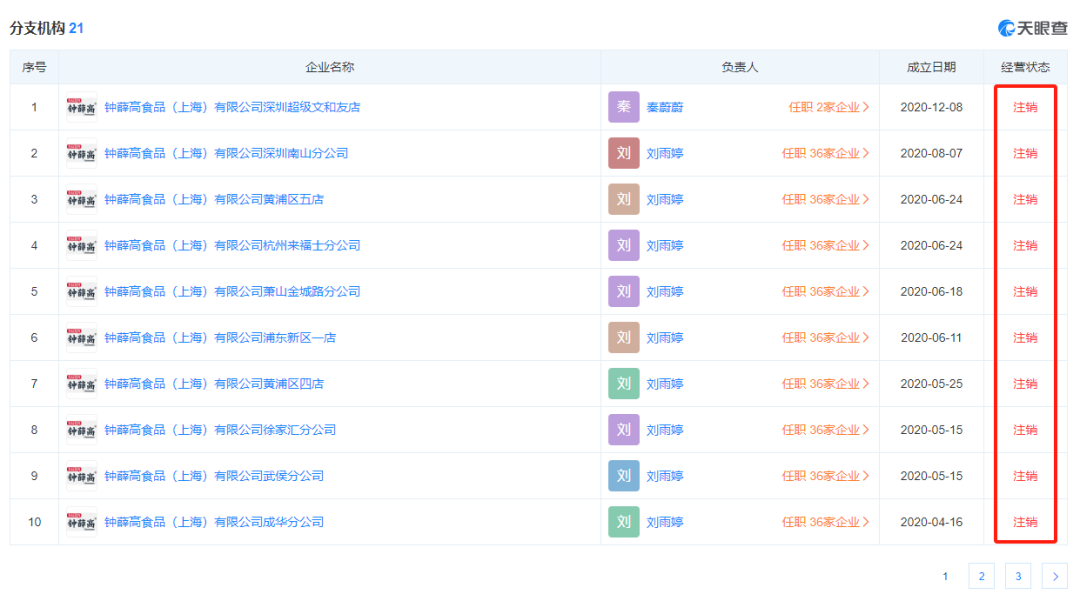
Task: Click the 天眼查 logo icon
Action: [x=1006, y=28]
